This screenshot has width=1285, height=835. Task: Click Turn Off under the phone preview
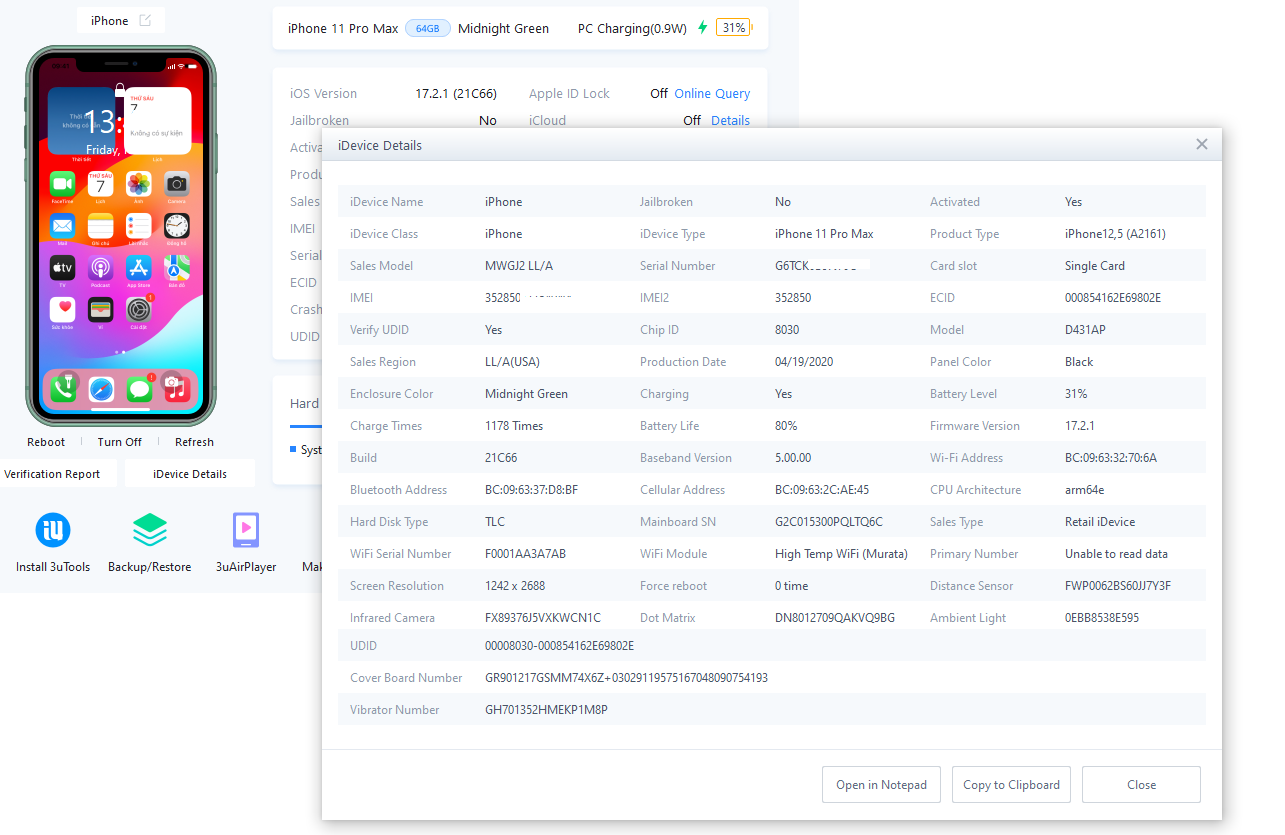click(x=120, y=442)
